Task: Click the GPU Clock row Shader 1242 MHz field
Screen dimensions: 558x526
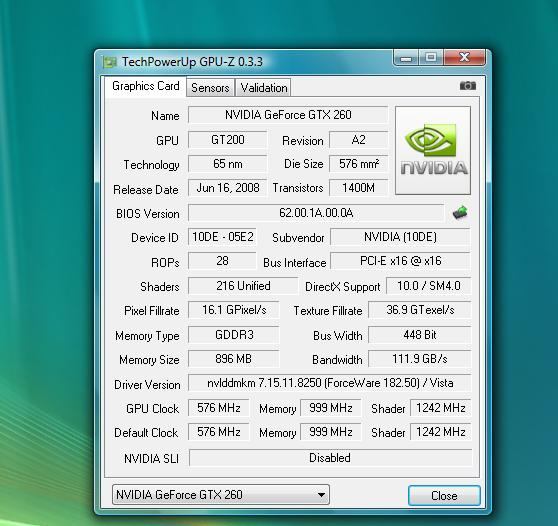Action: click(x=441, y=407)
